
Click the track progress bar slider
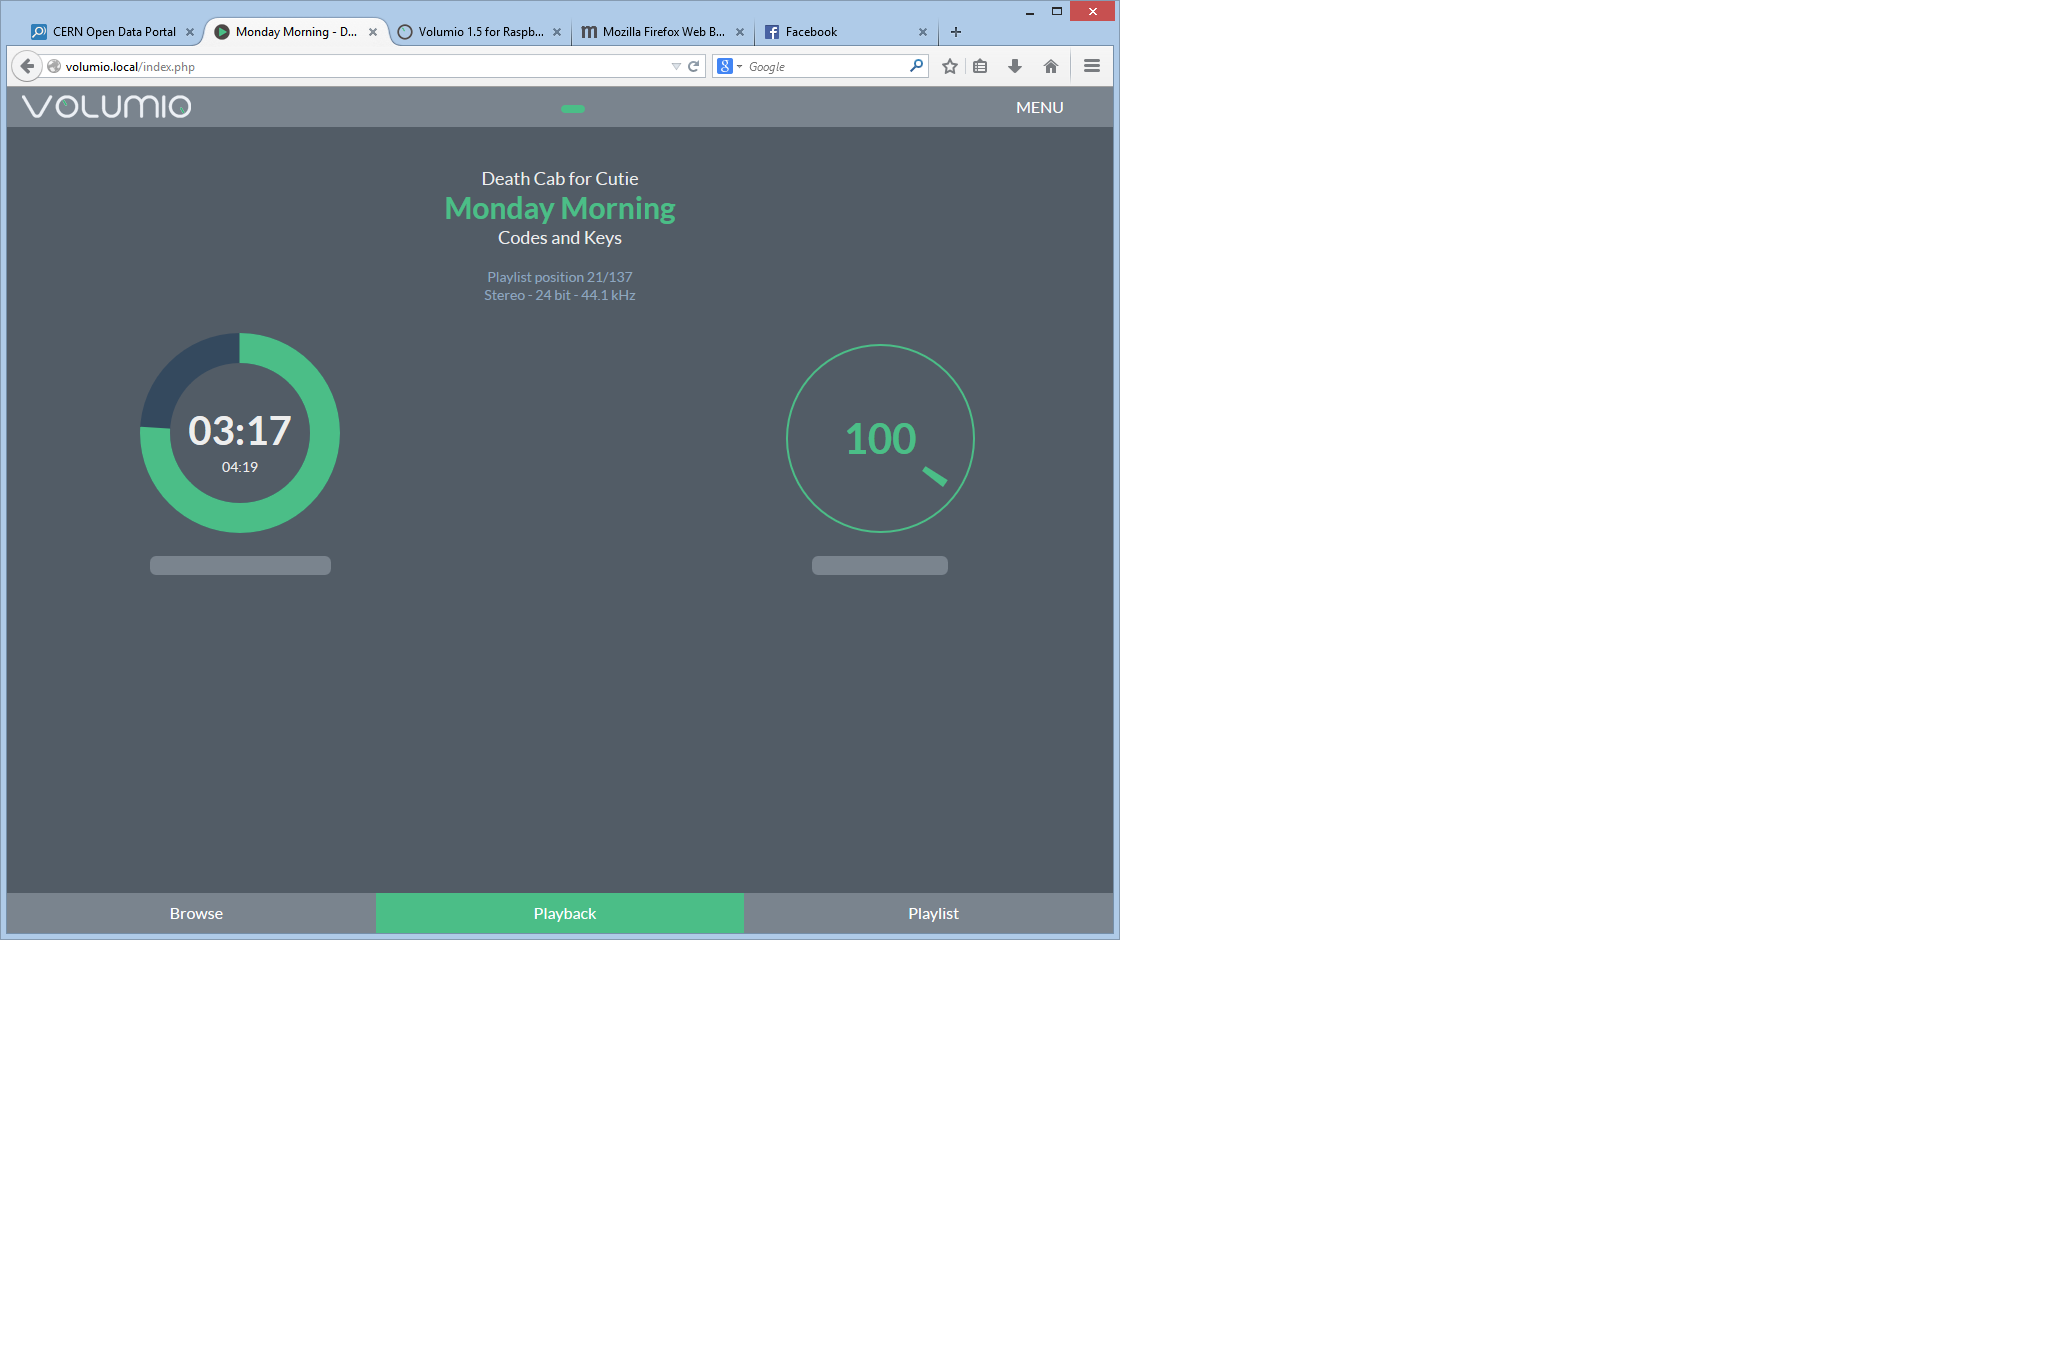pyautogui.click(x=240, y=562)
